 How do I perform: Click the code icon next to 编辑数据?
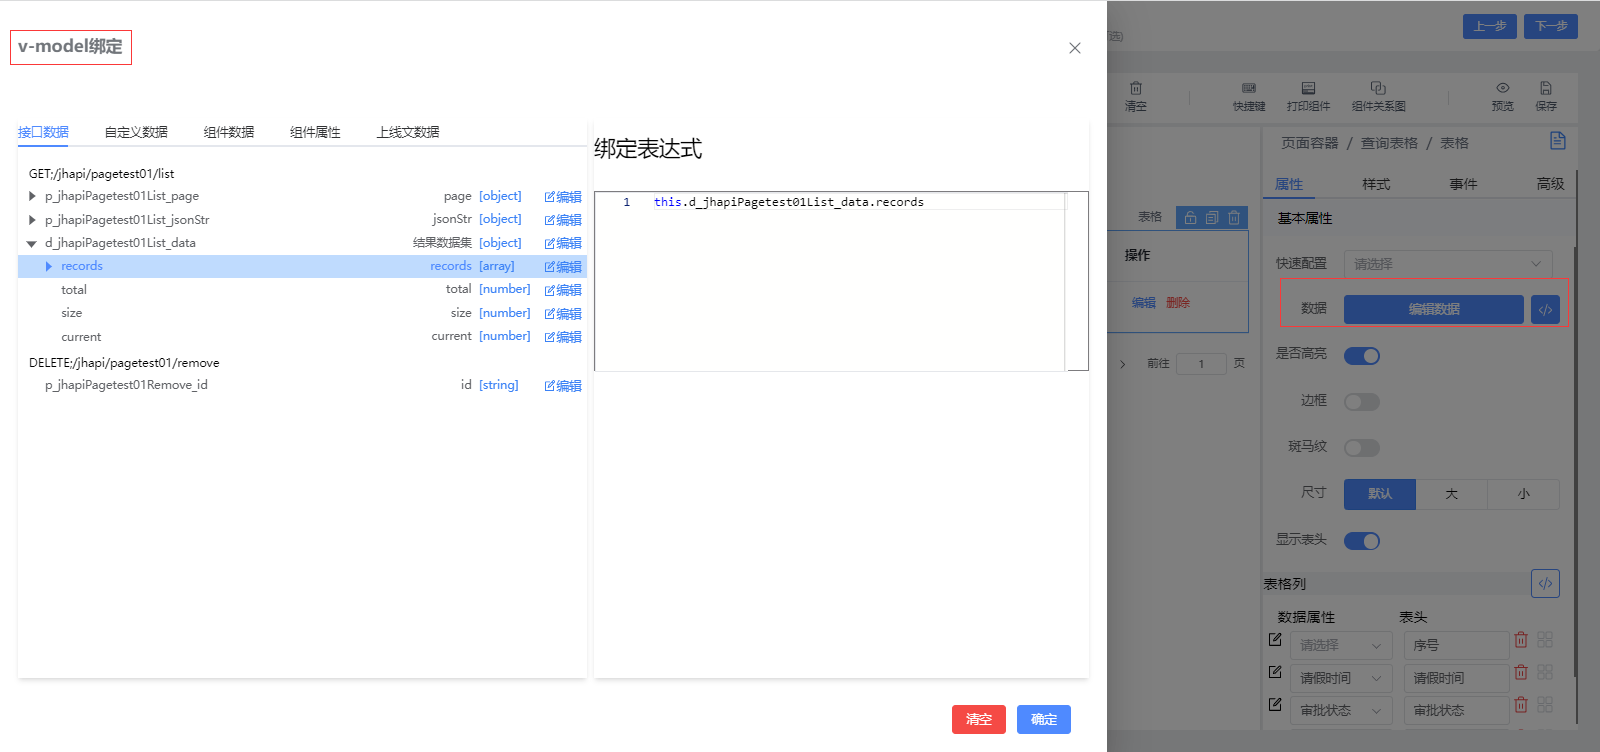(1545, 310)
